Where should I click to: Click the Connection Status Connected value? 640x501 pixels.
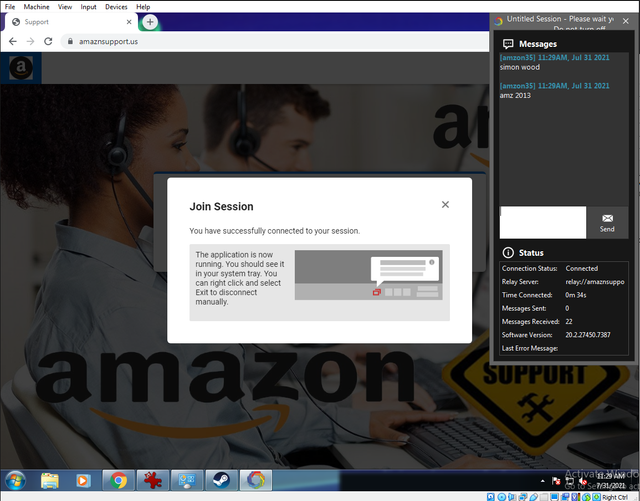click(582, 268)
